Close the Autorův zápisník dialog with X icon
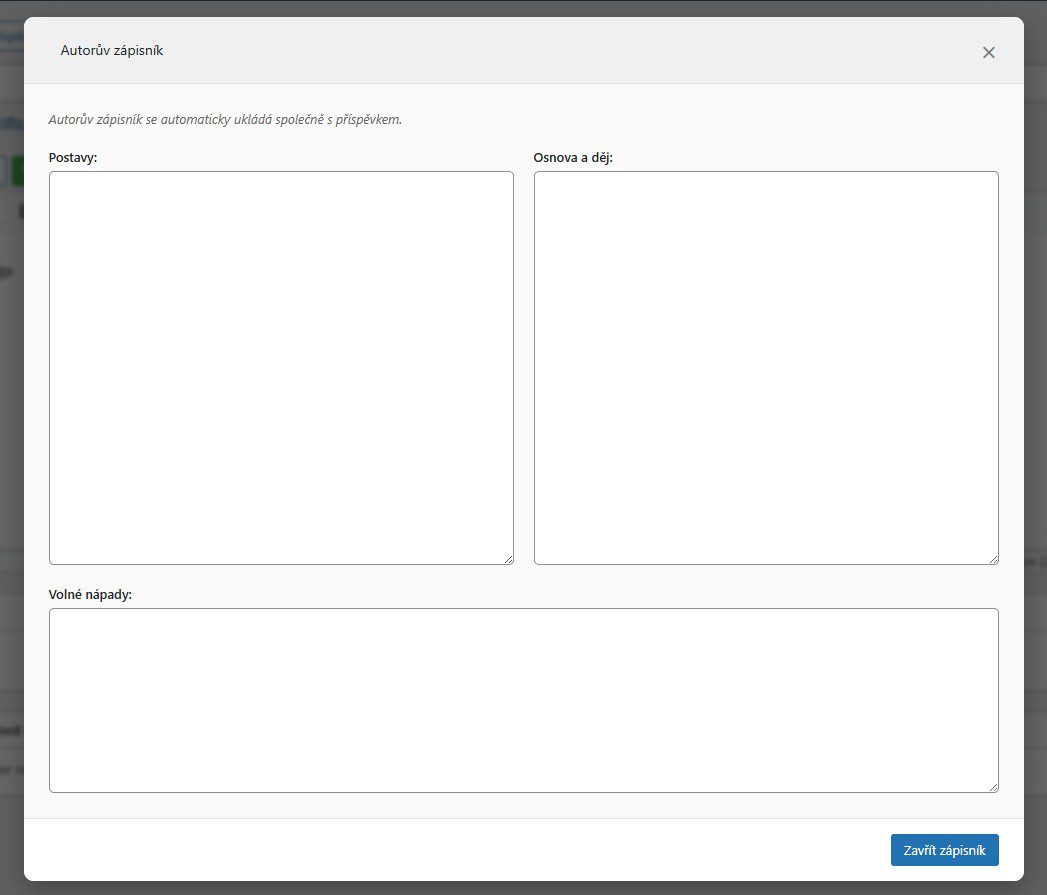This screenshot has width=1047, height=895. 988,52
